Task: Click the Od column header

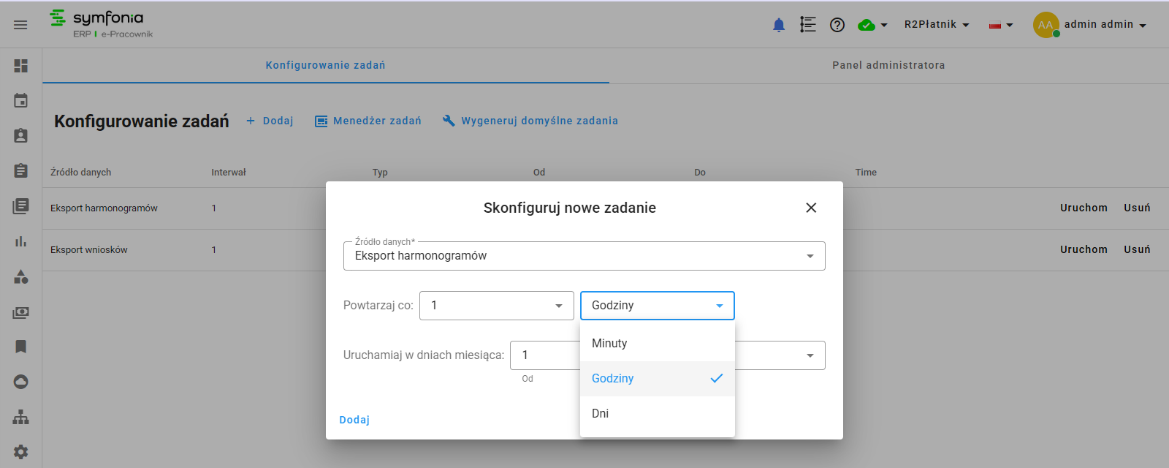Action: tap(539, 172)
